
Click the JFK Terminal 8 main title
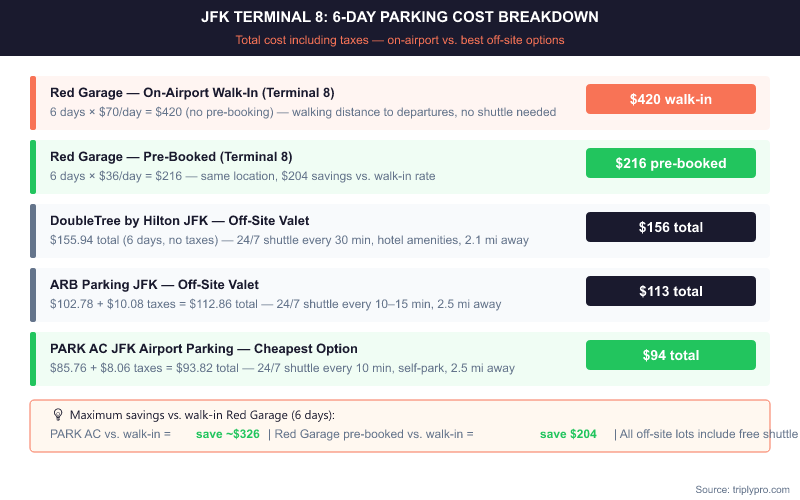pyautogui.click(x=400, y=18)
